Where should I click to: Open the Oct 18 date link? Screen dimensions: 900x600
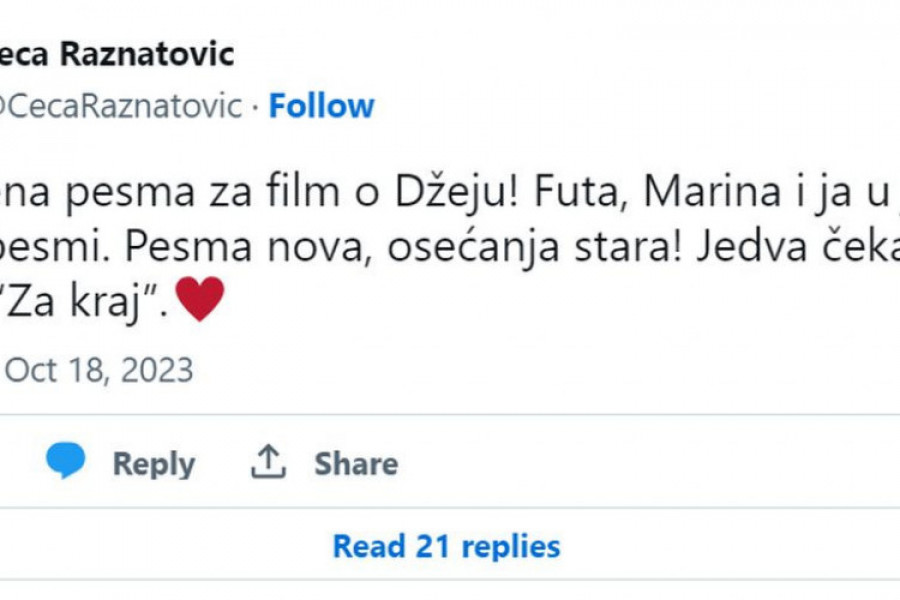pyautogui.click(x=60, y=370)
